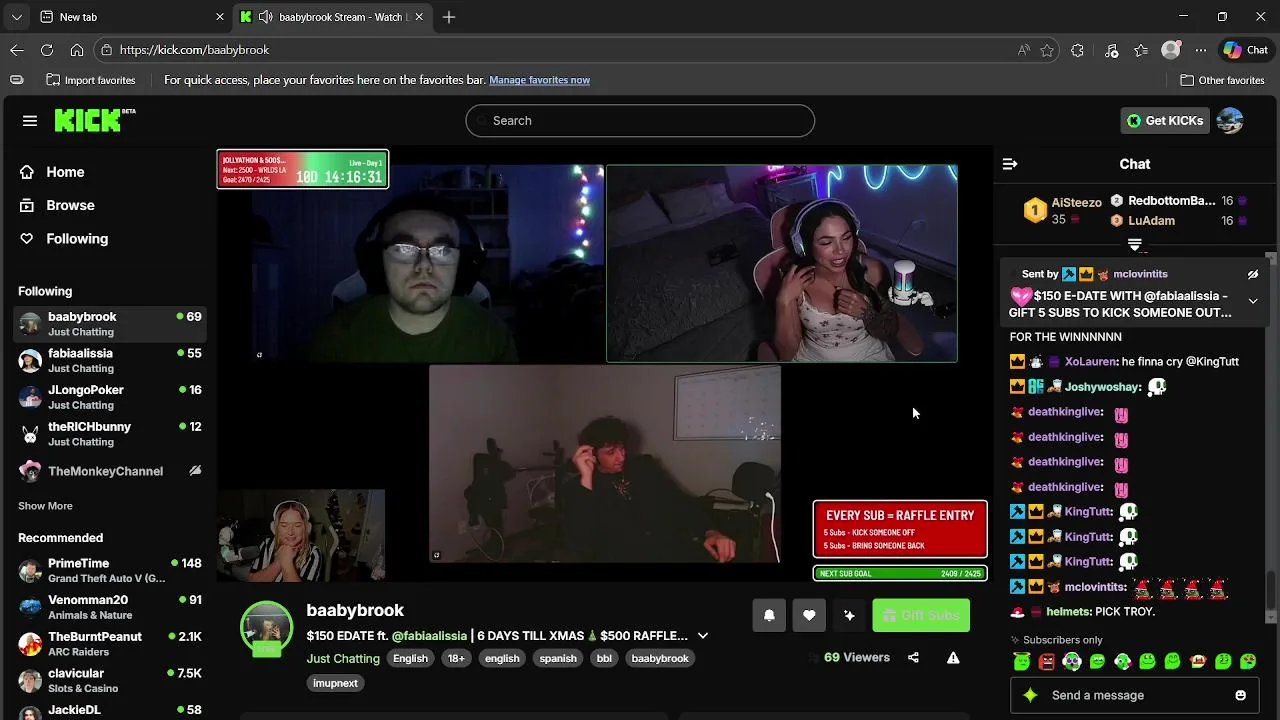Click the subscribe sparkle button
This screenshot has height=720, width=1280.
coord(849,615)
